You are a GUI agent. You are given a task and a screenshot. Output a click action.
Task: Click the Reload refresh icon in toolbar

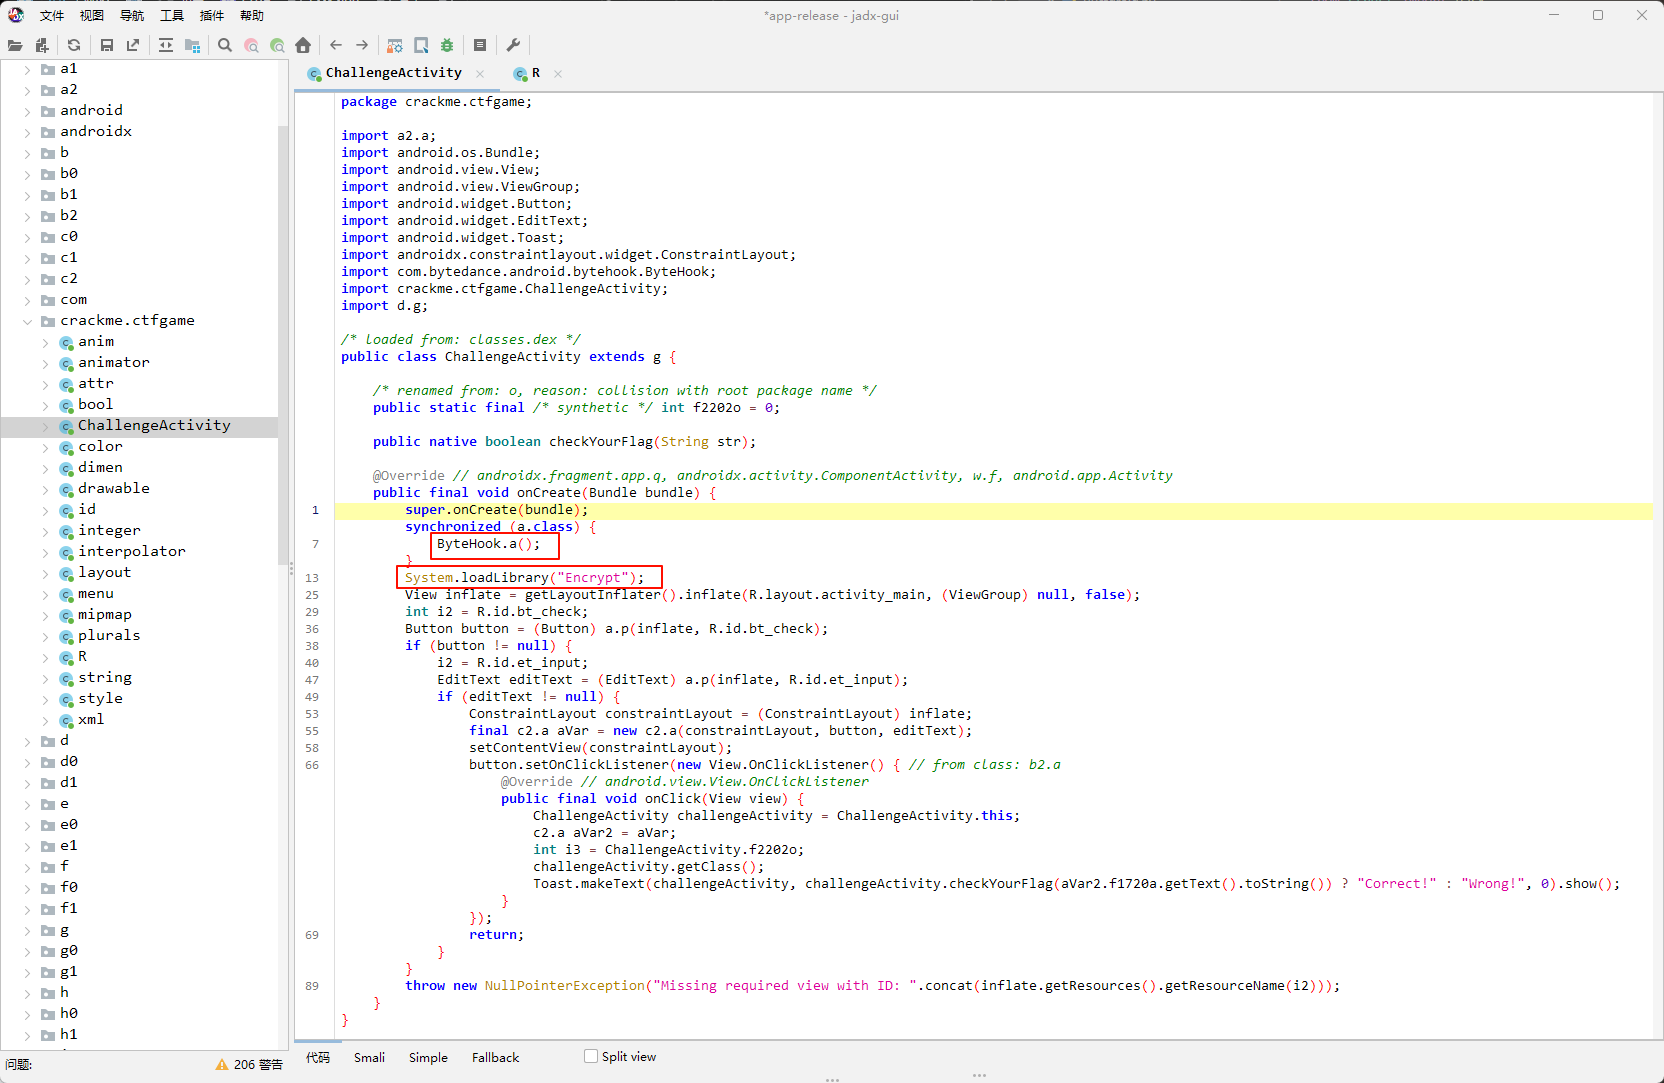click(74, 45)
